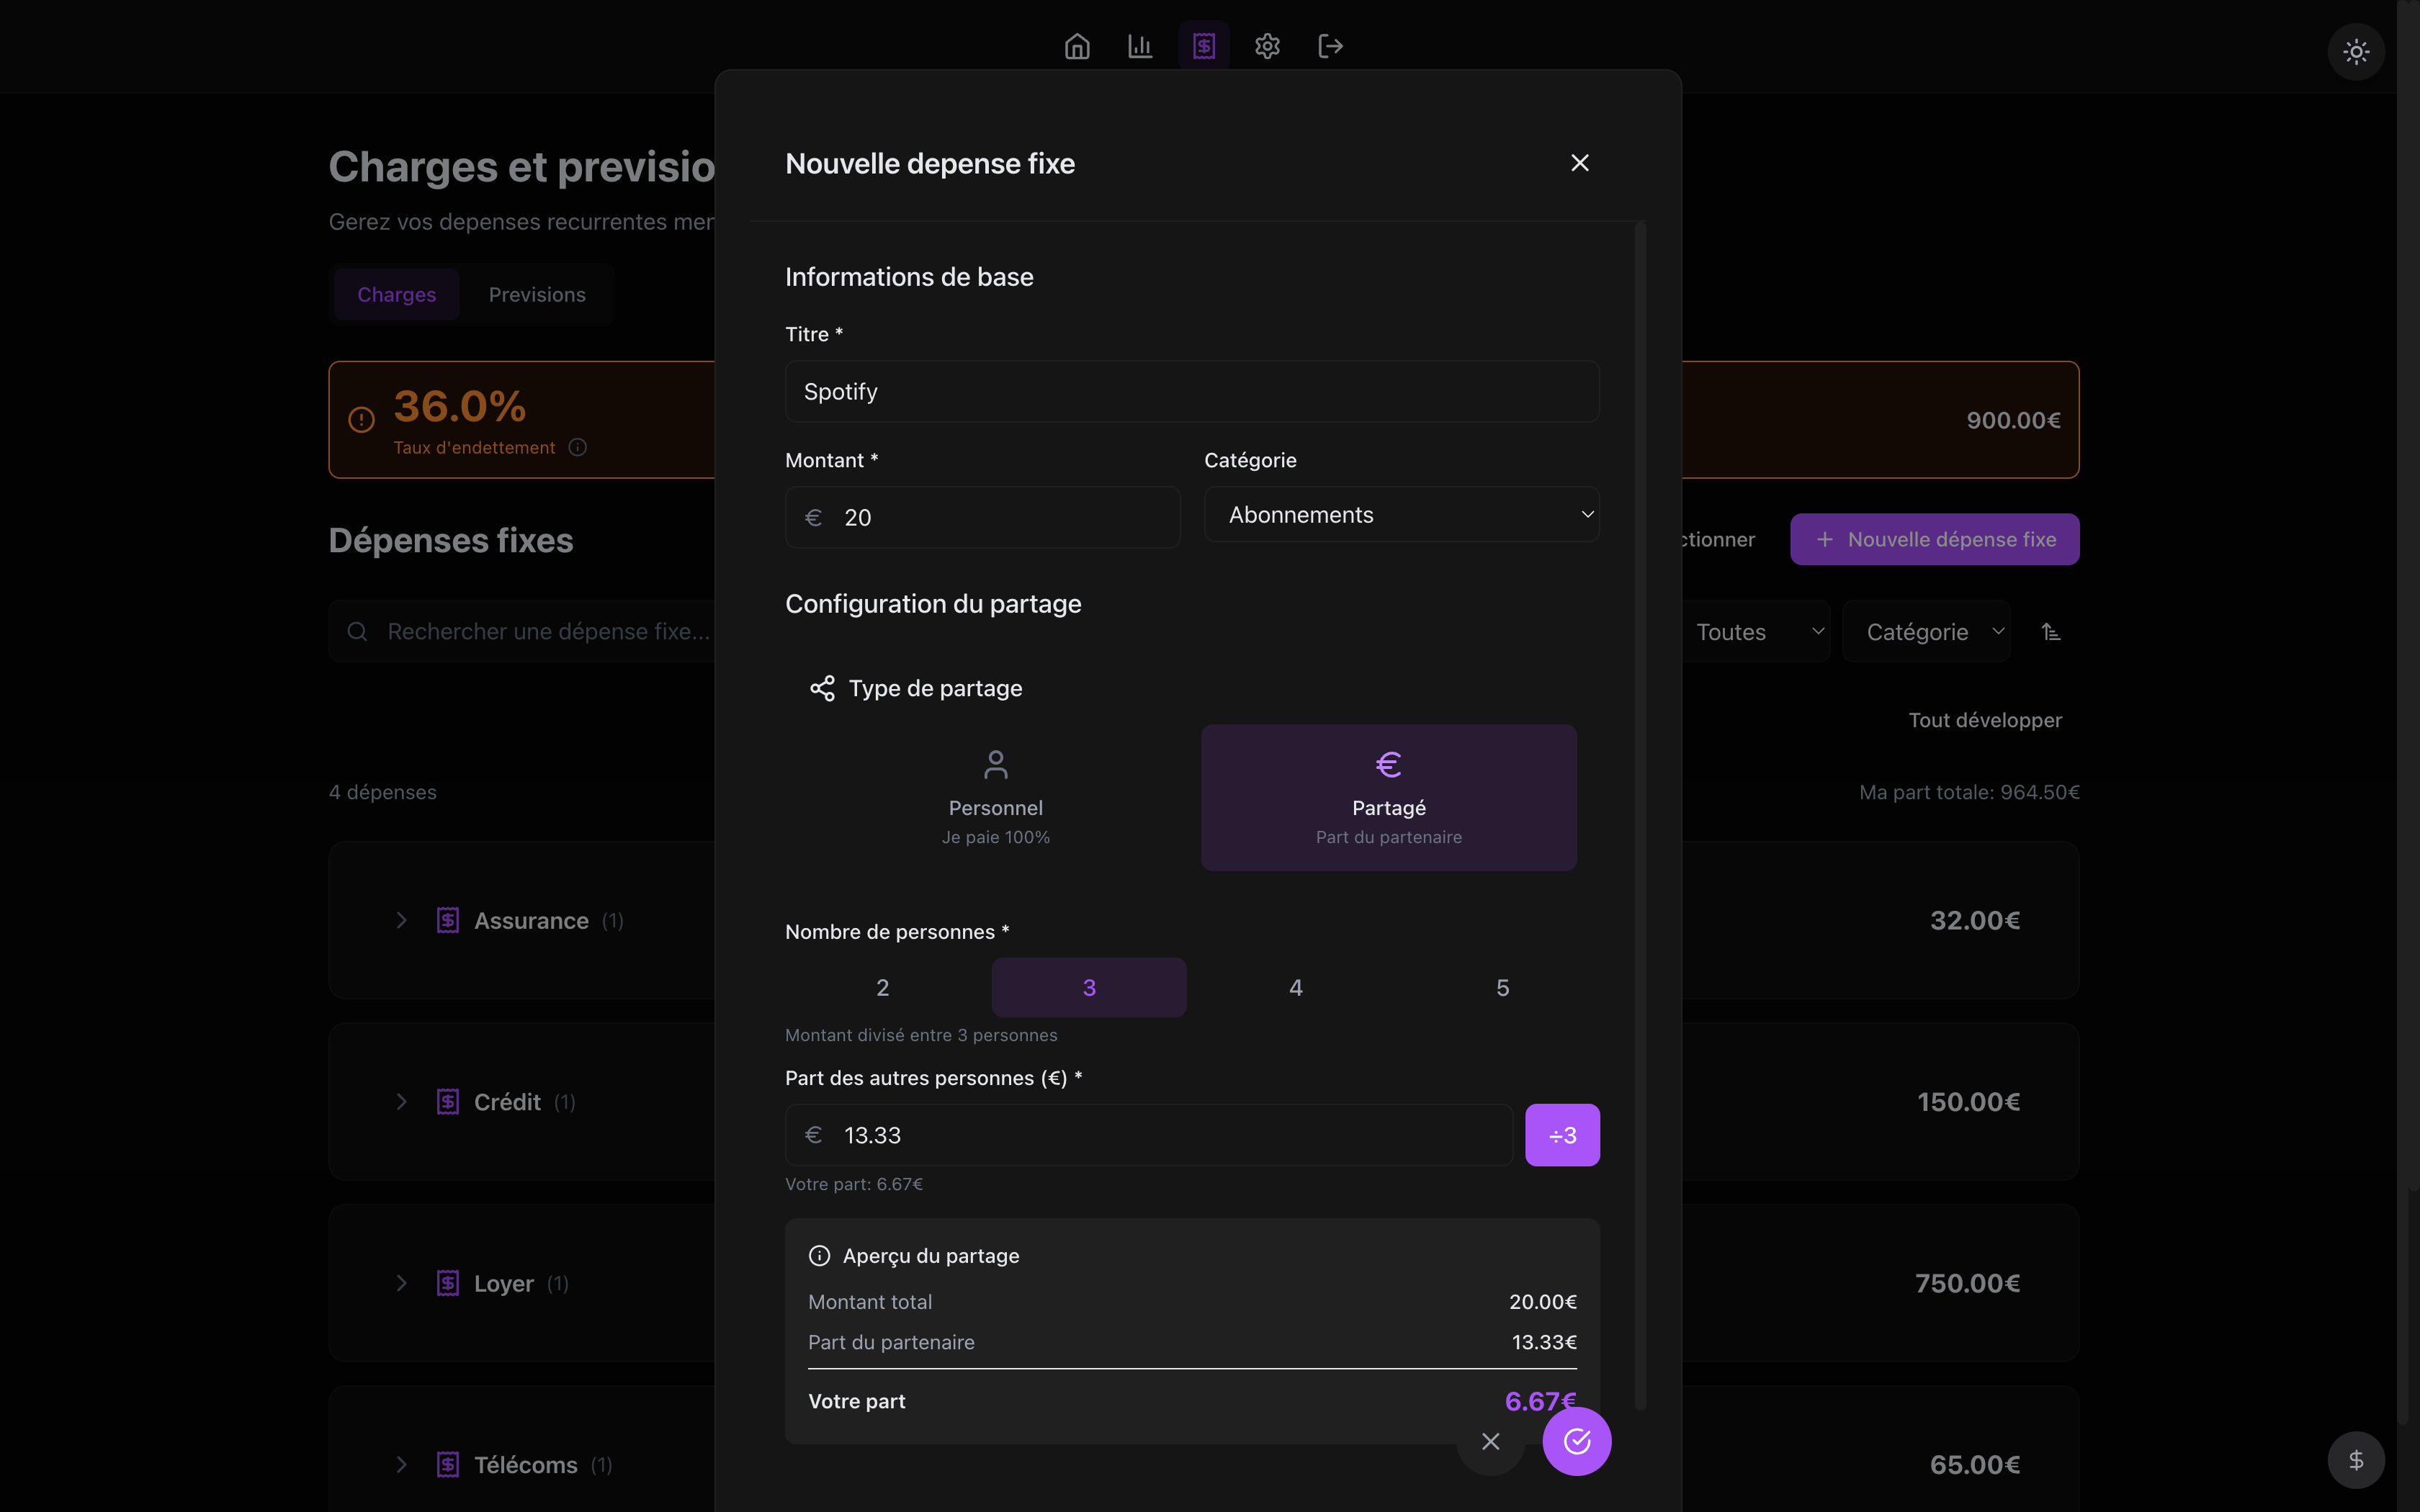Toggle the sort order icon

(2051, 631)
